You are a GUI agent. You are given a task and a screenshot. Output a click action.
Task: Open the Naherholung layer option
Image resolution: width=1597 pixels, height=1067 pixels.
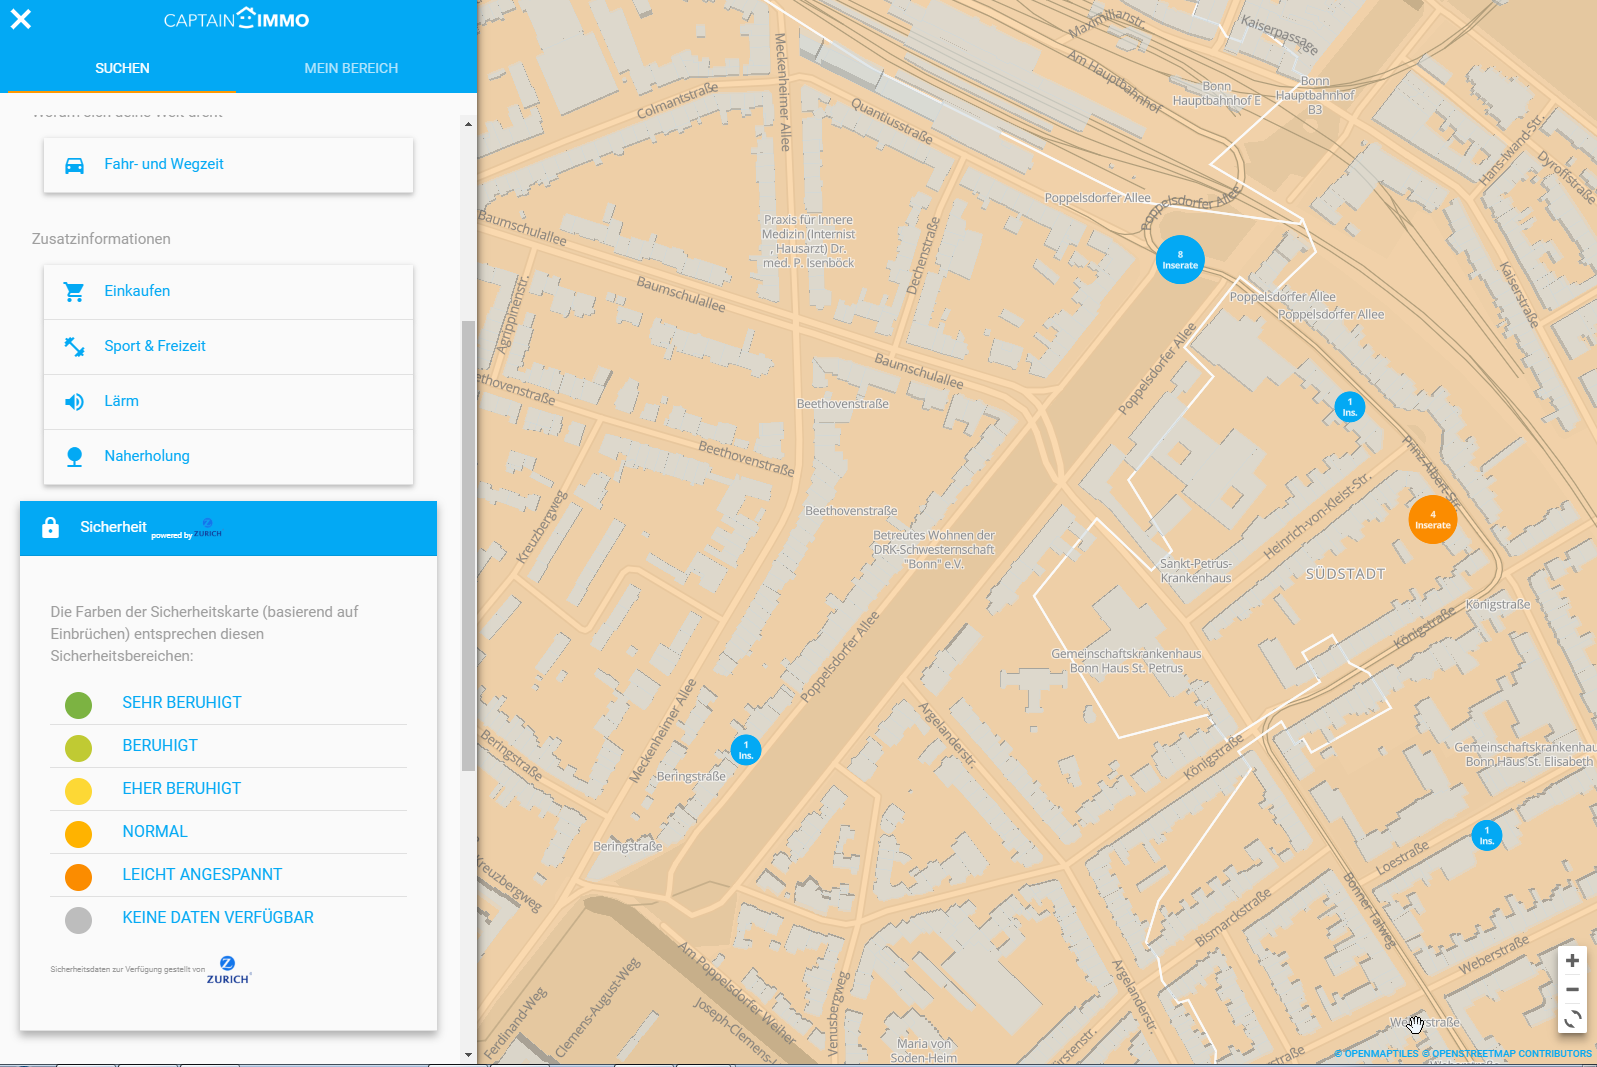(x=147, y=456)
